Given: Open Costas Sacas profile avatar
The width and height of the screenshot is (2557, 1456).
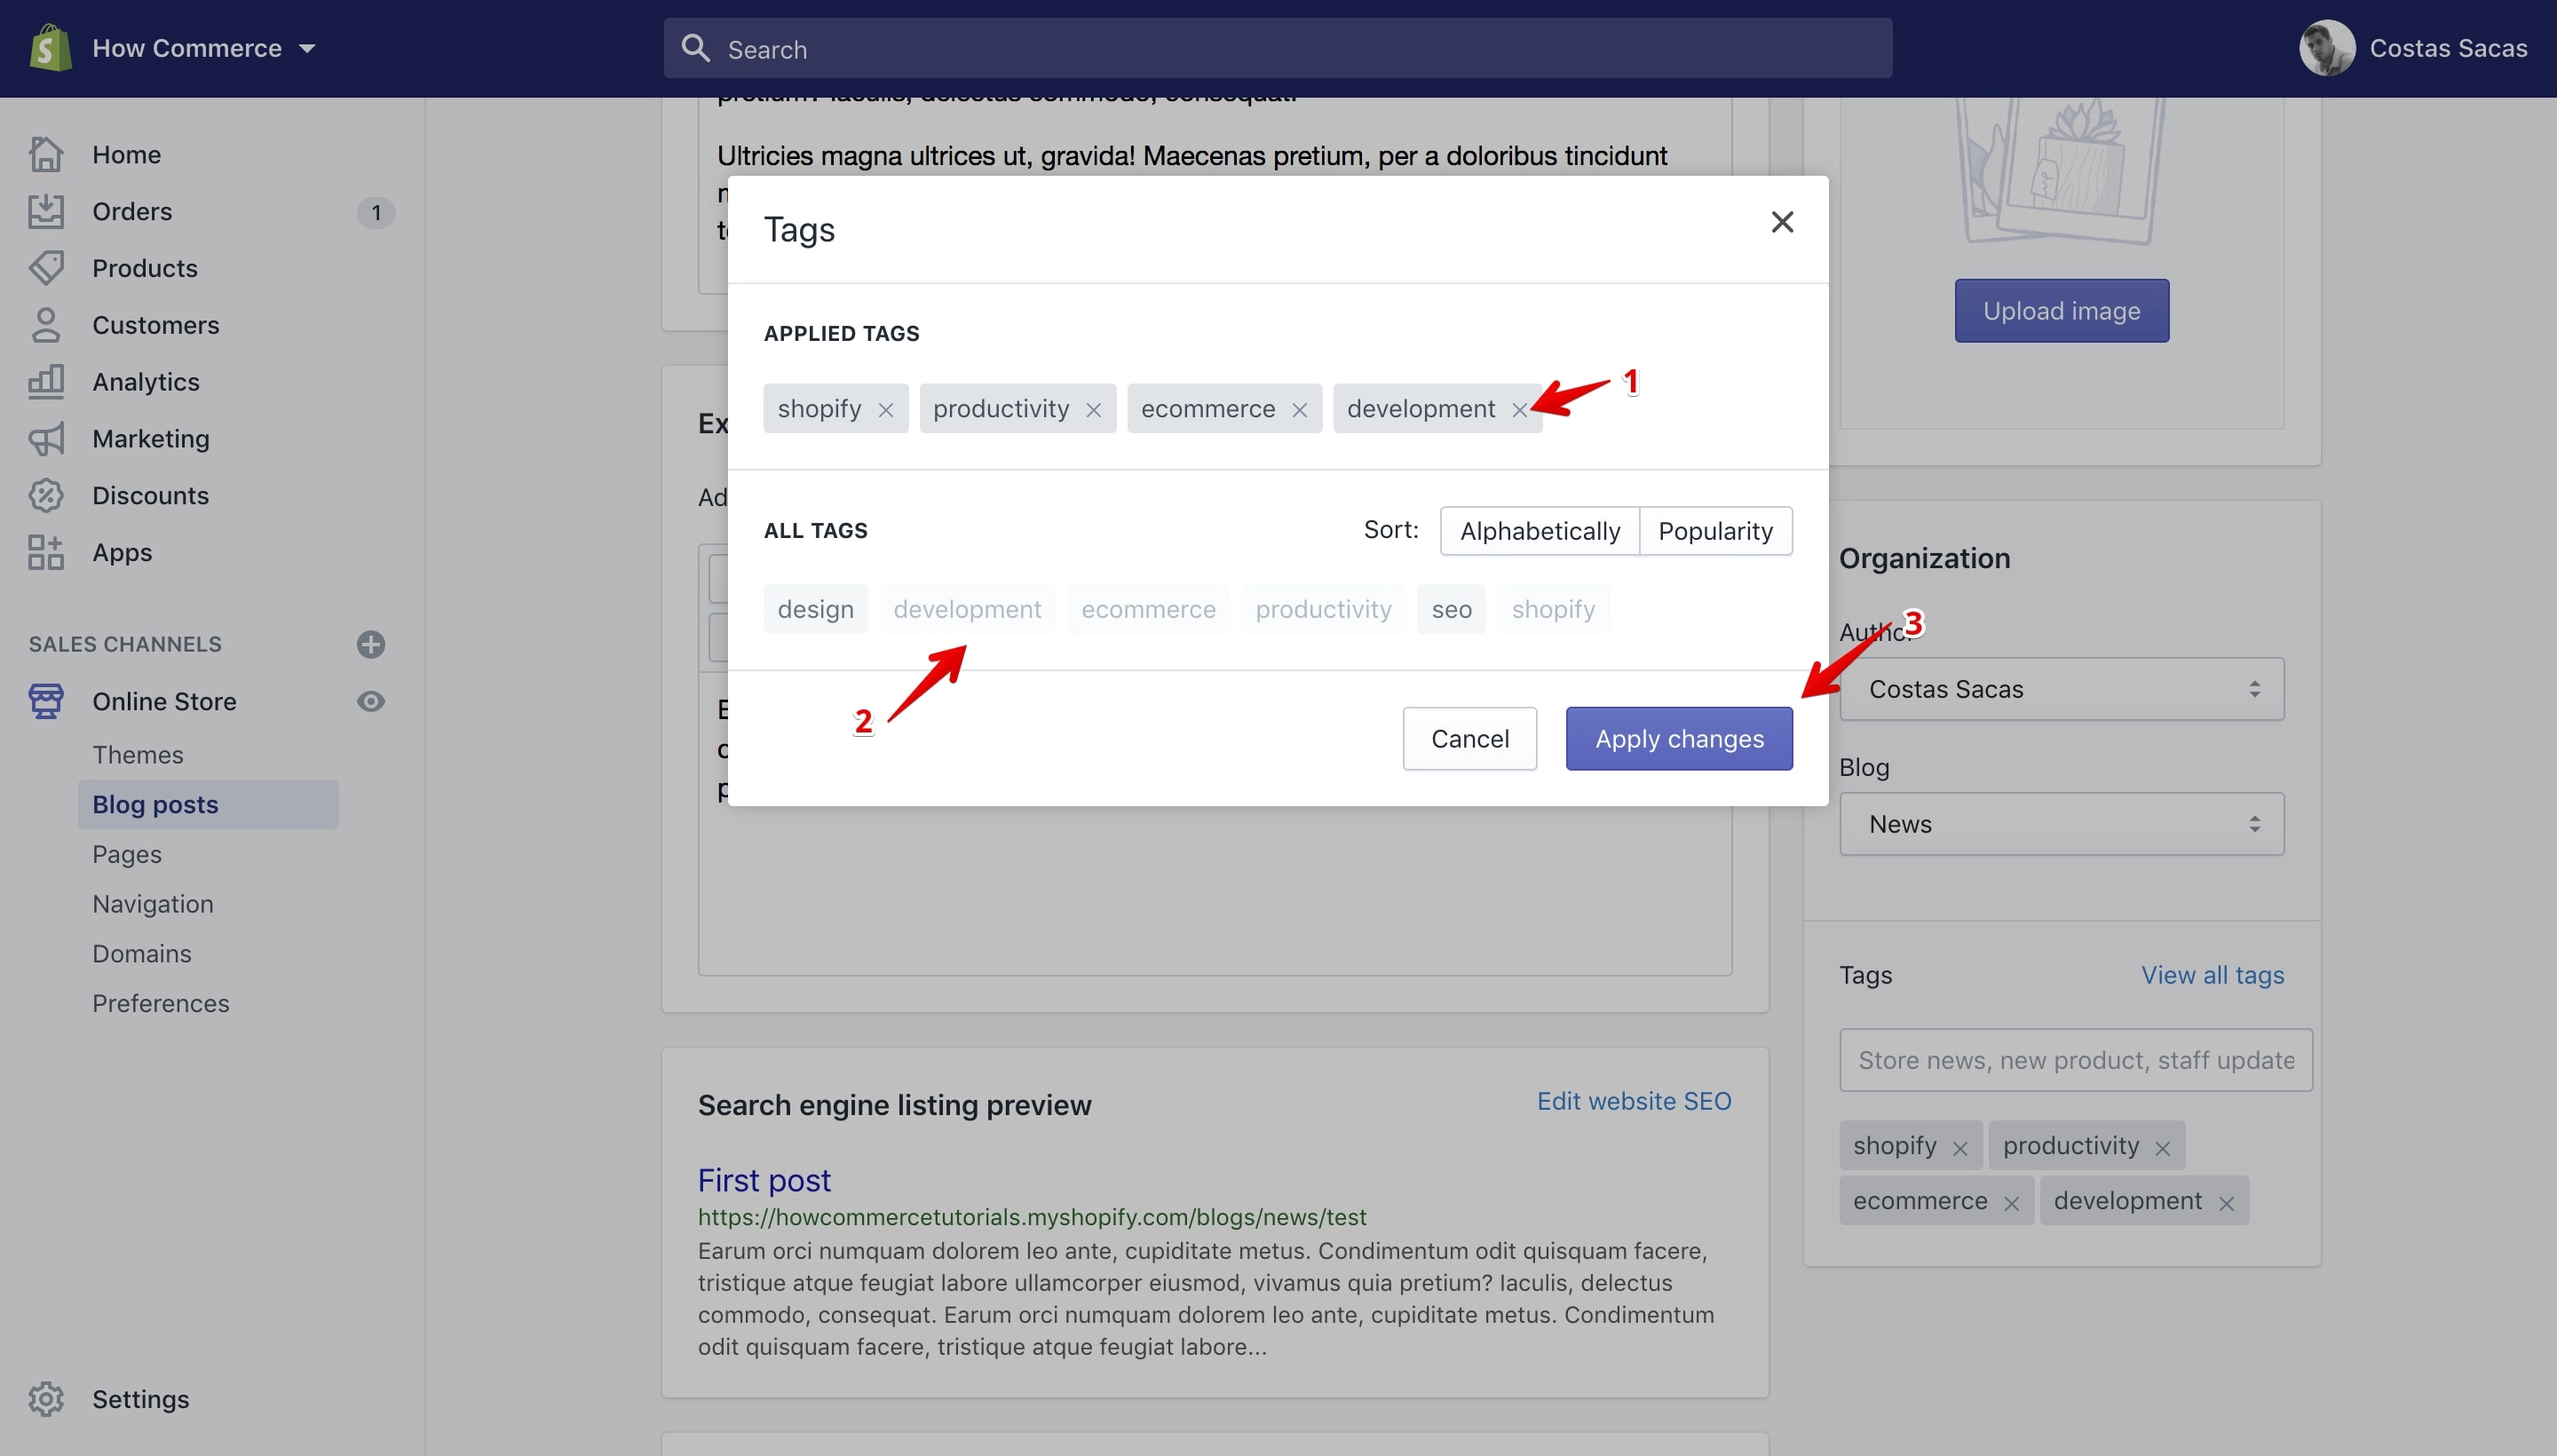Looking at the screenshot, I should (2326, 48).
